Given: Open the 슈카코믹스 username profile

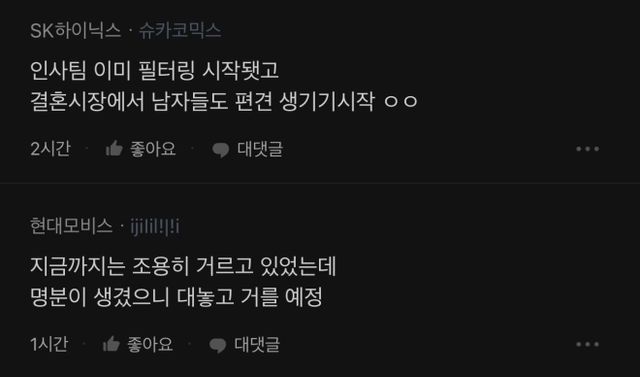Looking at the screenshot, I should (x=180, y=31).
